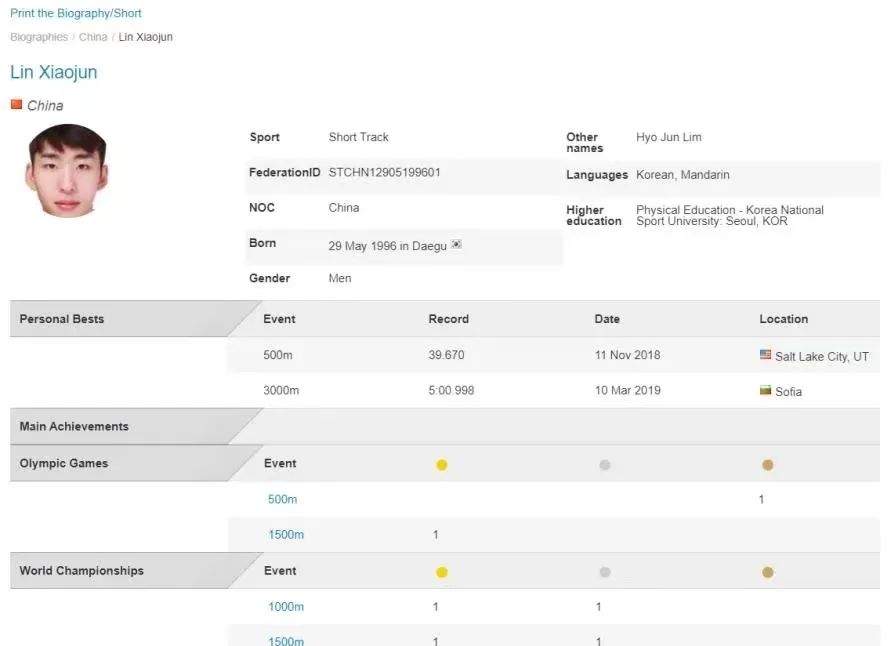
Task: Click the silver medal icon in World Championships row
Action: coord(605,572)
